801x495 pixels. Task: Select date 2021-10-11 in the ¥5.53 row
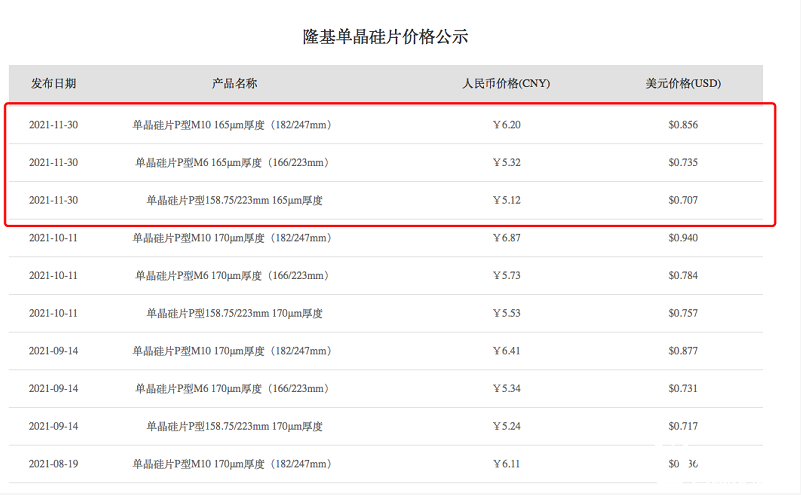click(x=53, y=314)
